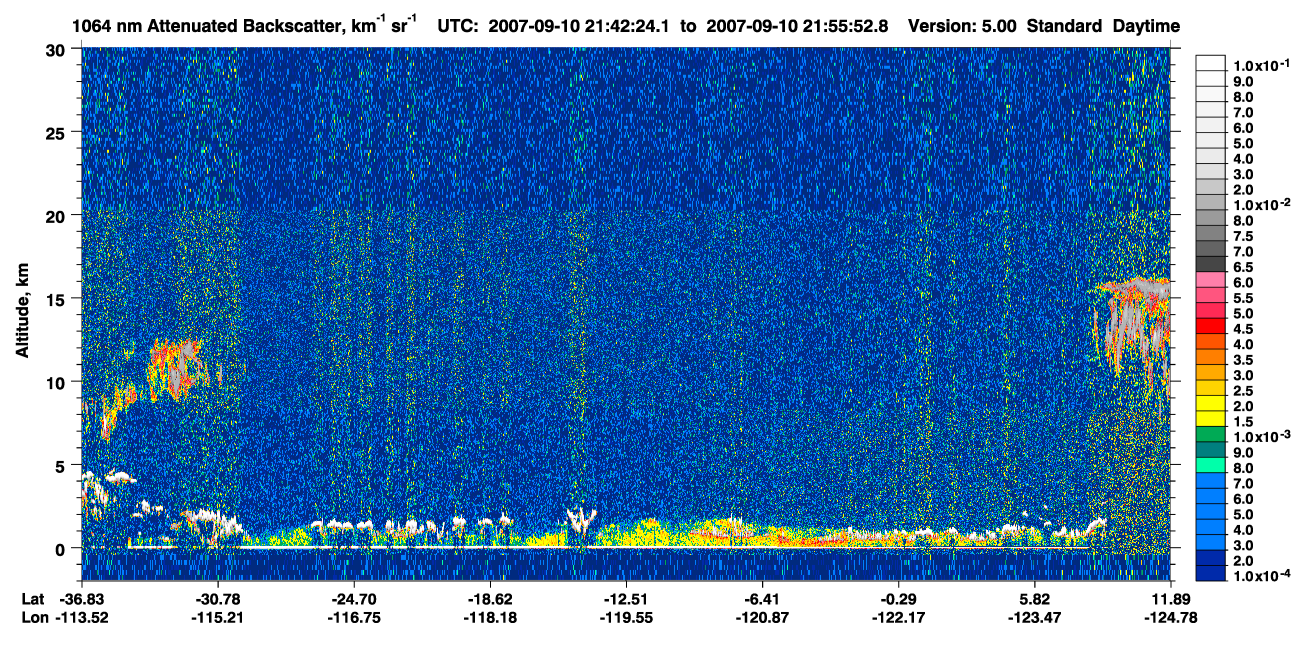The width and height of the screenshot is (1300, 667).
Task: Click latitude value -30.78
Action: coord(217,598)
